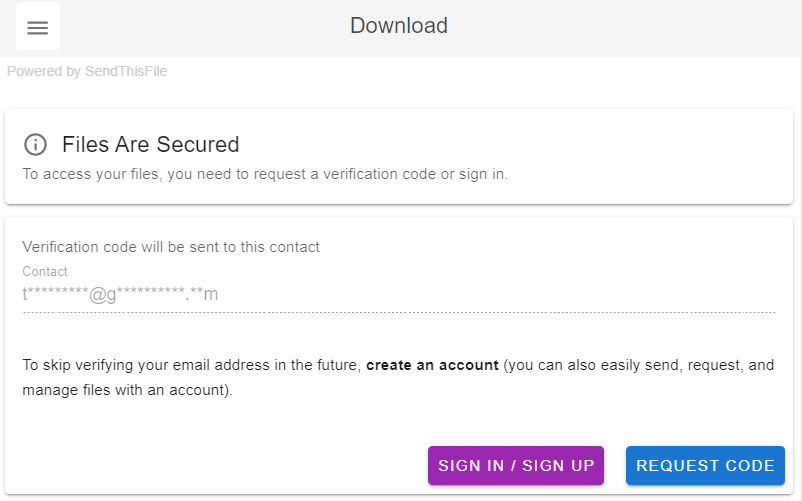Open the hamburger navigation menu
Image resolution: width=802 pixels, height=501 pixels.
[37, 27]
